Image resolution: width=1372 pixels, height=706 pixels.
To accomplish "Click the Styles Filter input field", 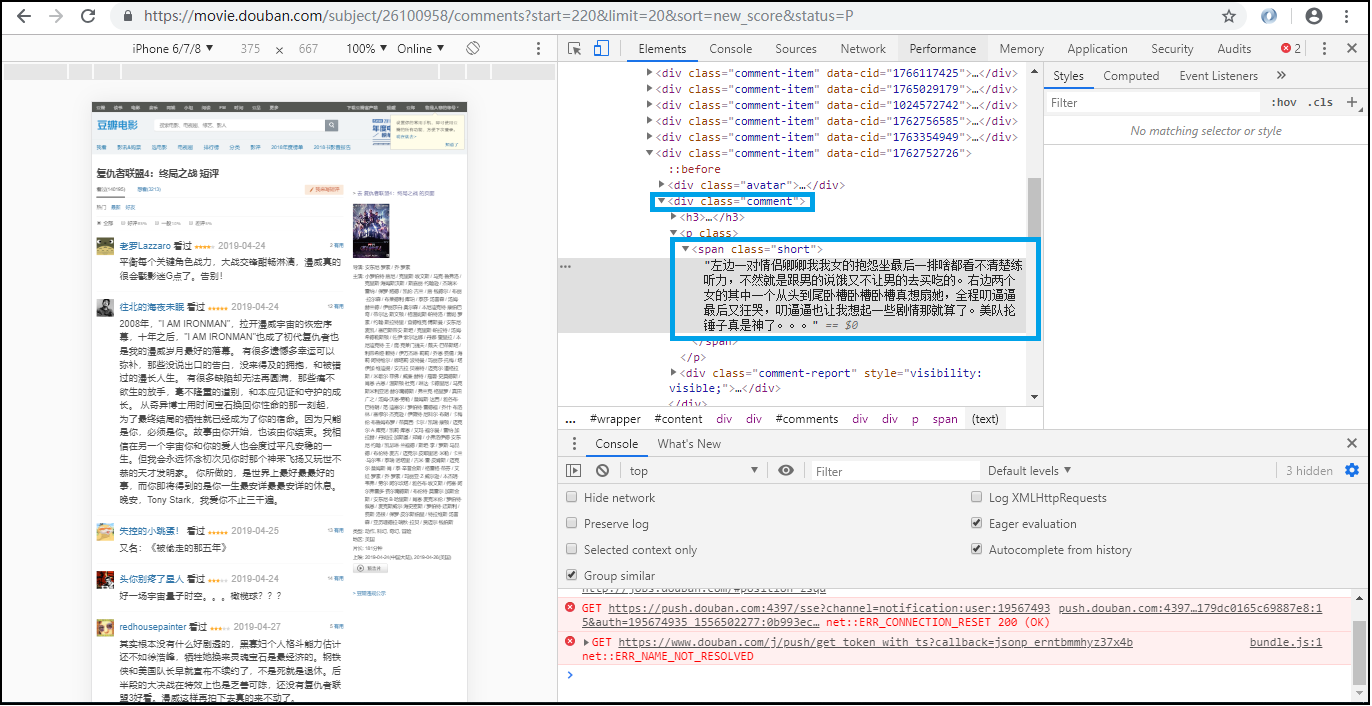I will pos(1153,102).
